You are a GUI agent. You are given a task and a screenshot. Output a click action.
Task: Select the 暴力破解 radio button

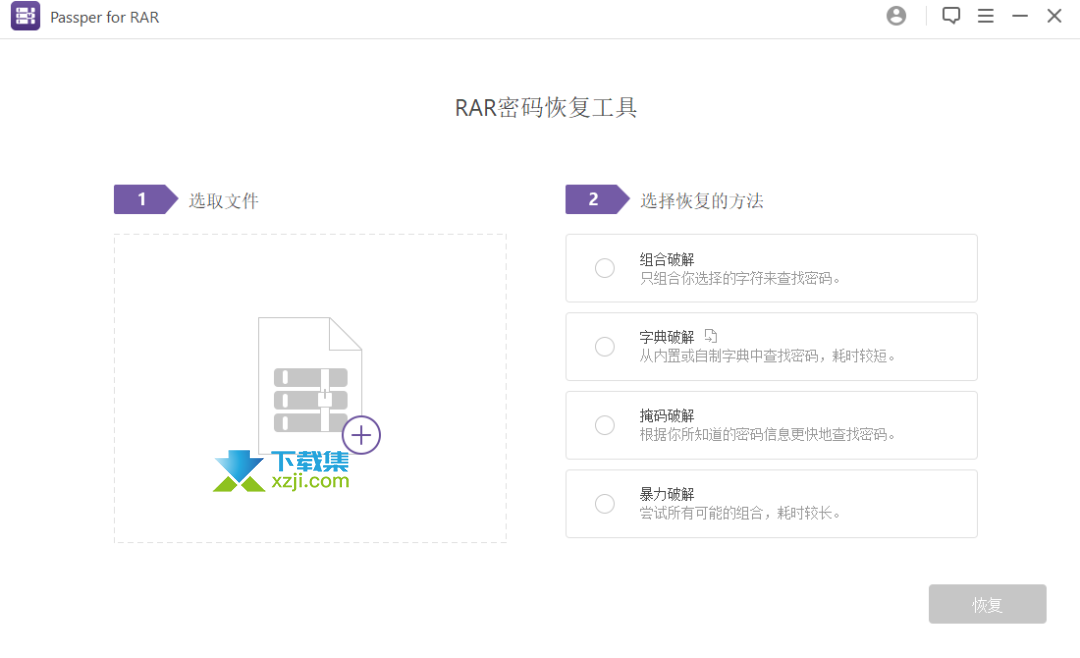[x=605, y=504]
